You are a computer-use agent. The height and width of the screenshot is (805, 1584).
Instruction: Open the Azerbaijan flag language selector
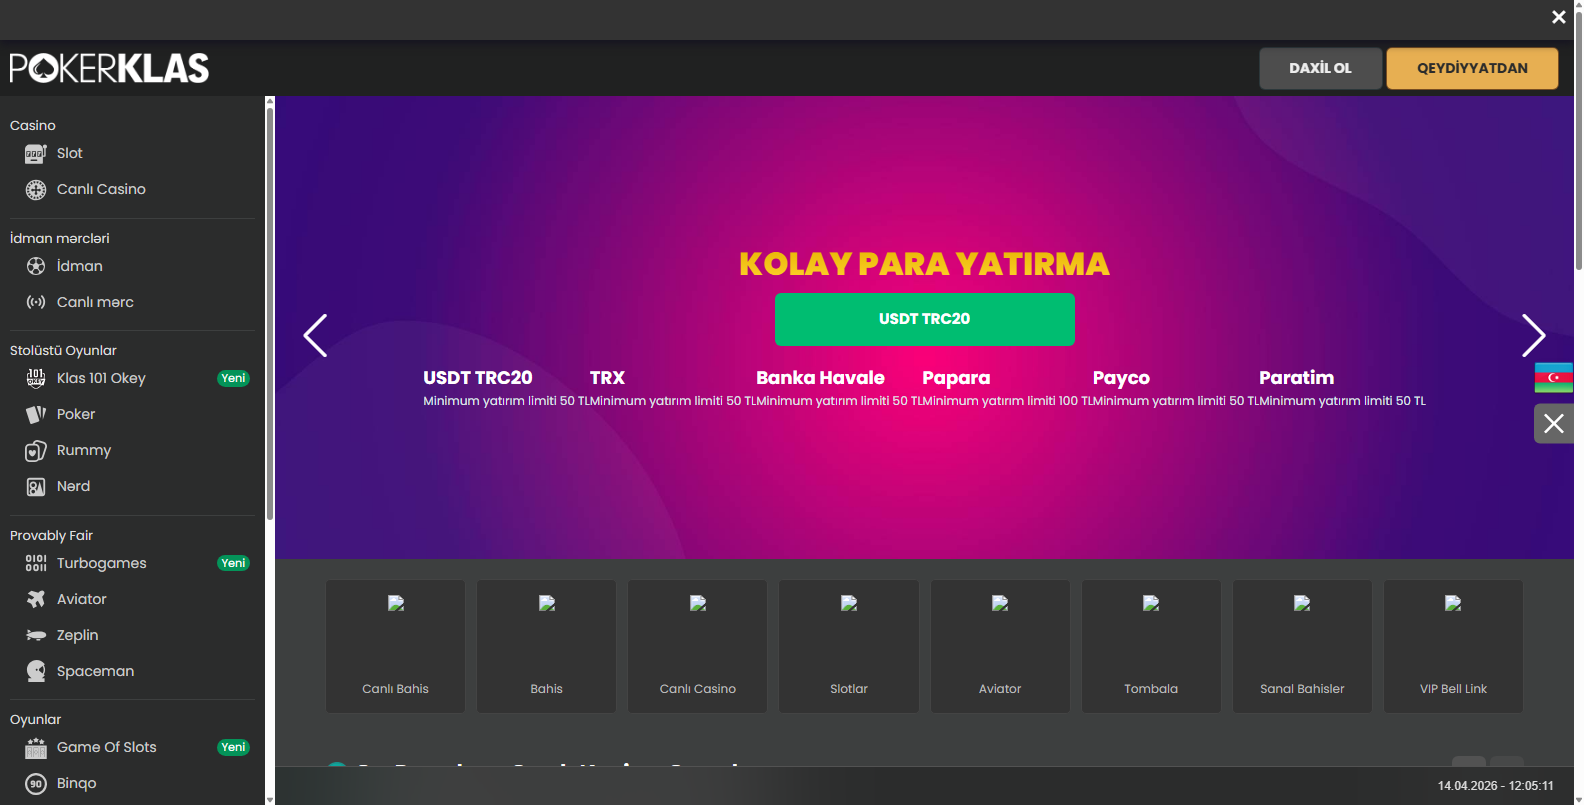pyautogui.click(x=1554, y=377)
